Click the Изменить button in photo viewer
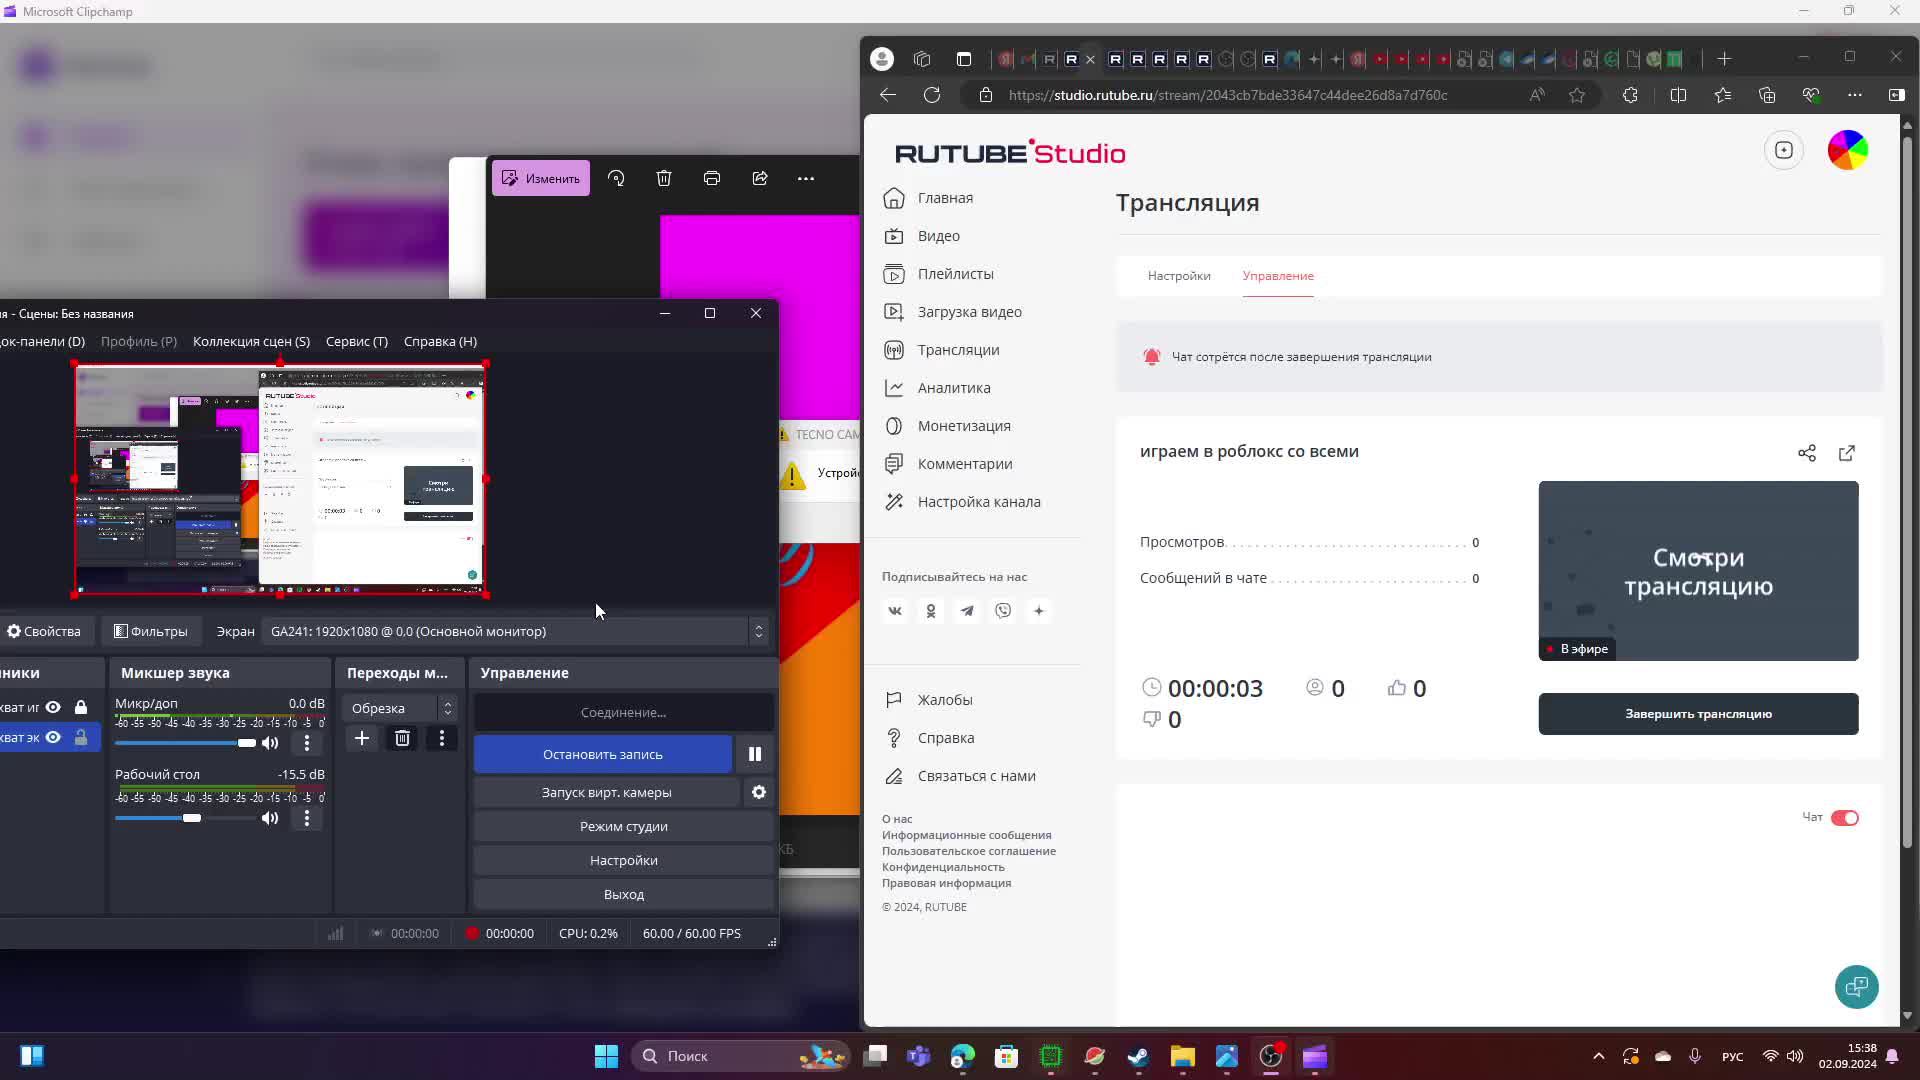Screen dimensions: 1920x1080 coord(541,178)
